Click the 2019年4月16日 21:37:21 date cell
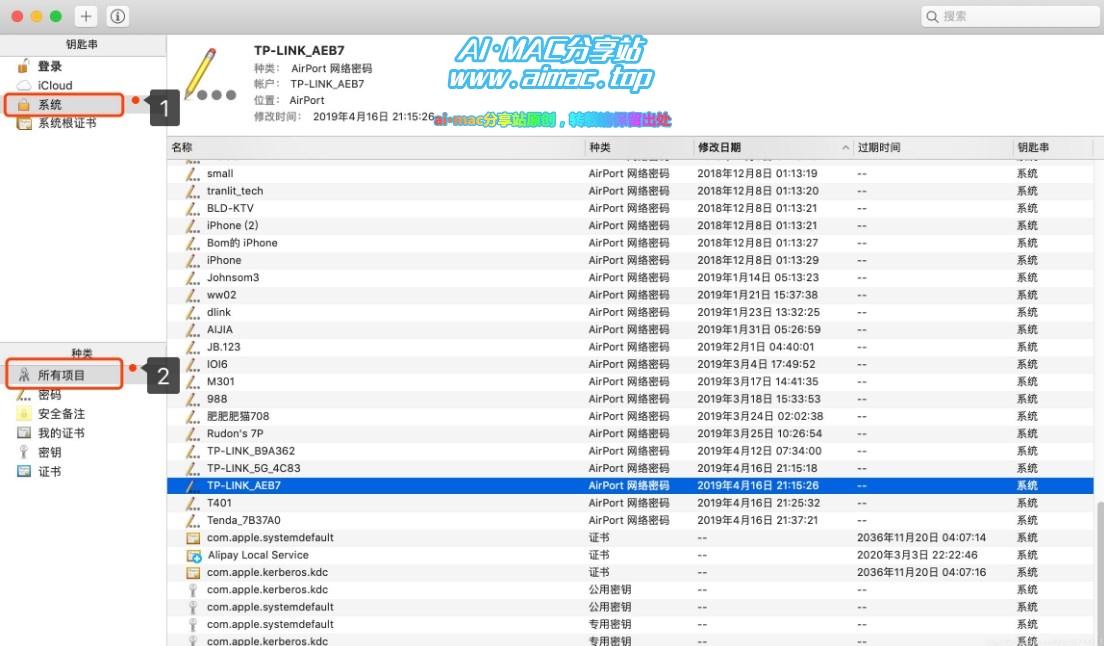This screenshot has height=646, width=1104. [758, 520]
